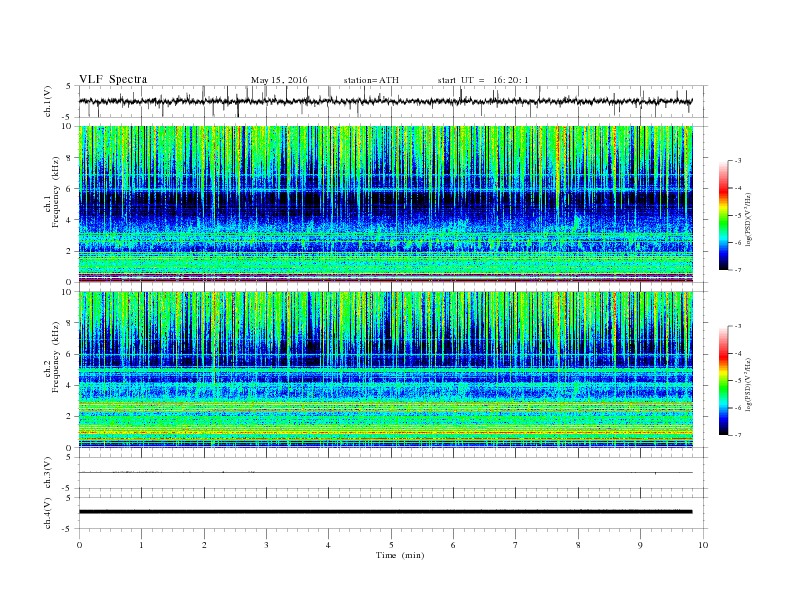Click the "1" tick on the time axis
This screenshot has height=612, width=792.
click(141, 545)
